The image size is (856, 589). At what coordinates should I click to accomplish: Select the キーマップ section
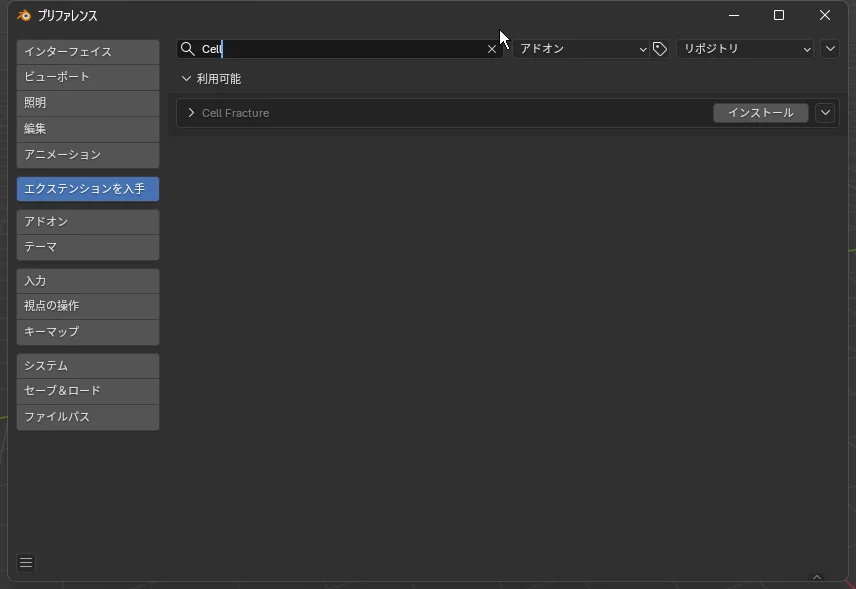click(x=88, y=332)
